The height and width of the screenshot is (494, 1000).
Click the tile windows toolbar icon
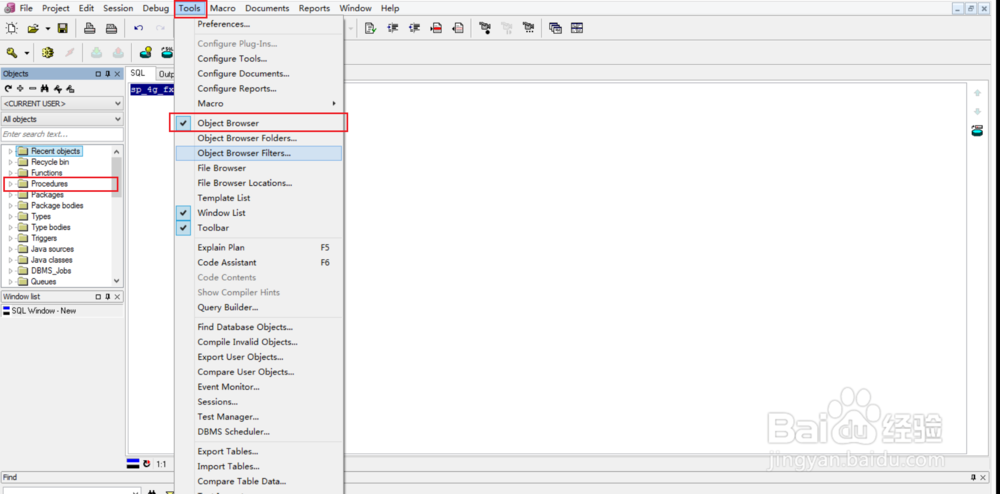[x=577, y=28]
